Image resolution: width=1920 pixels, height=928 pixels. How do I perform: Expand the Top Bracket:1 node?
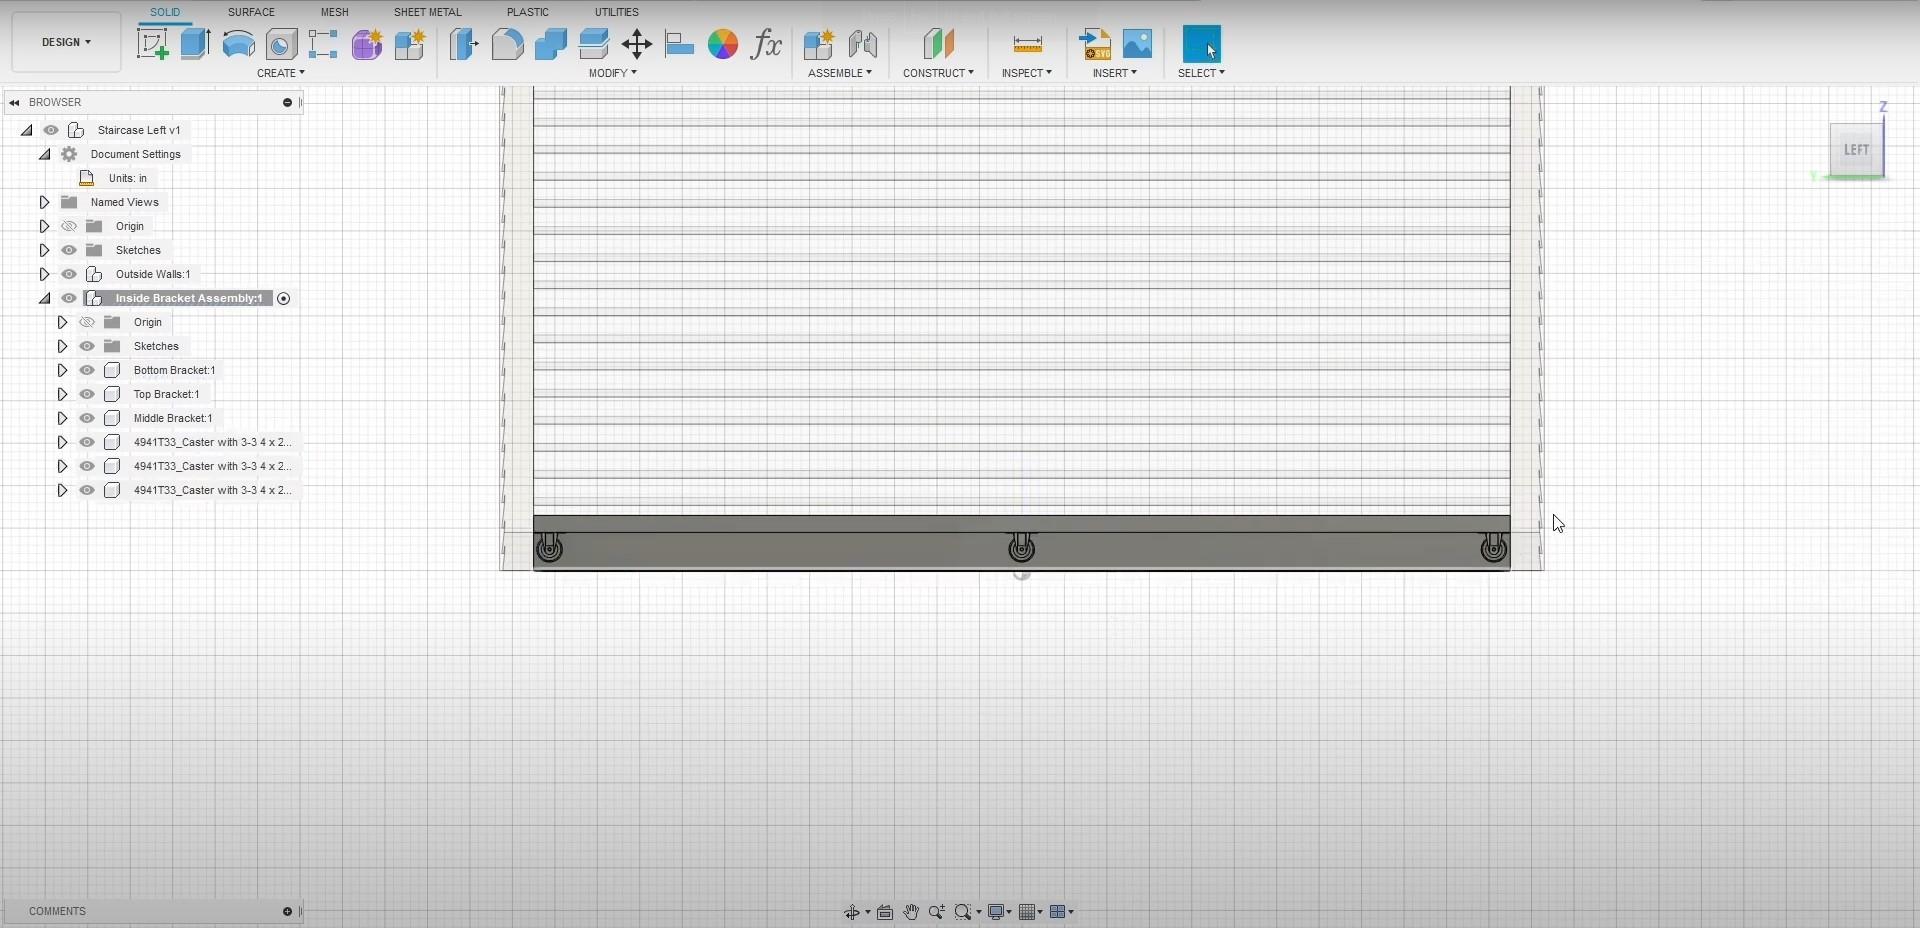pos(62,394)
